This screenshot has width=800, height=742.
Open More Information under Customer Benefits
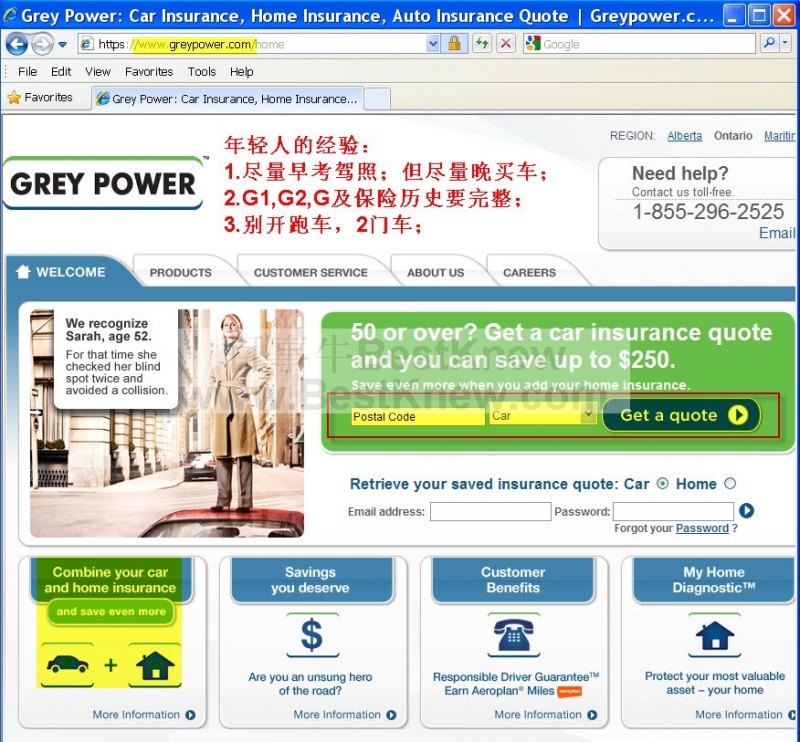[546, 714]
